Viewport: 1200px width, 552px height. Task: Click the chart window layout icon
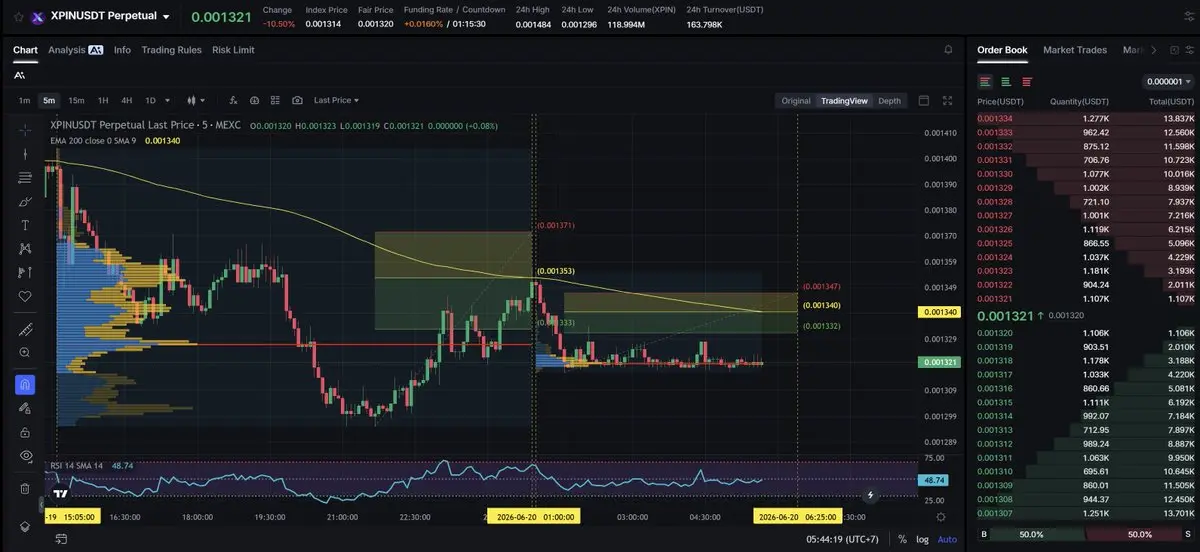tap(924, 101)
